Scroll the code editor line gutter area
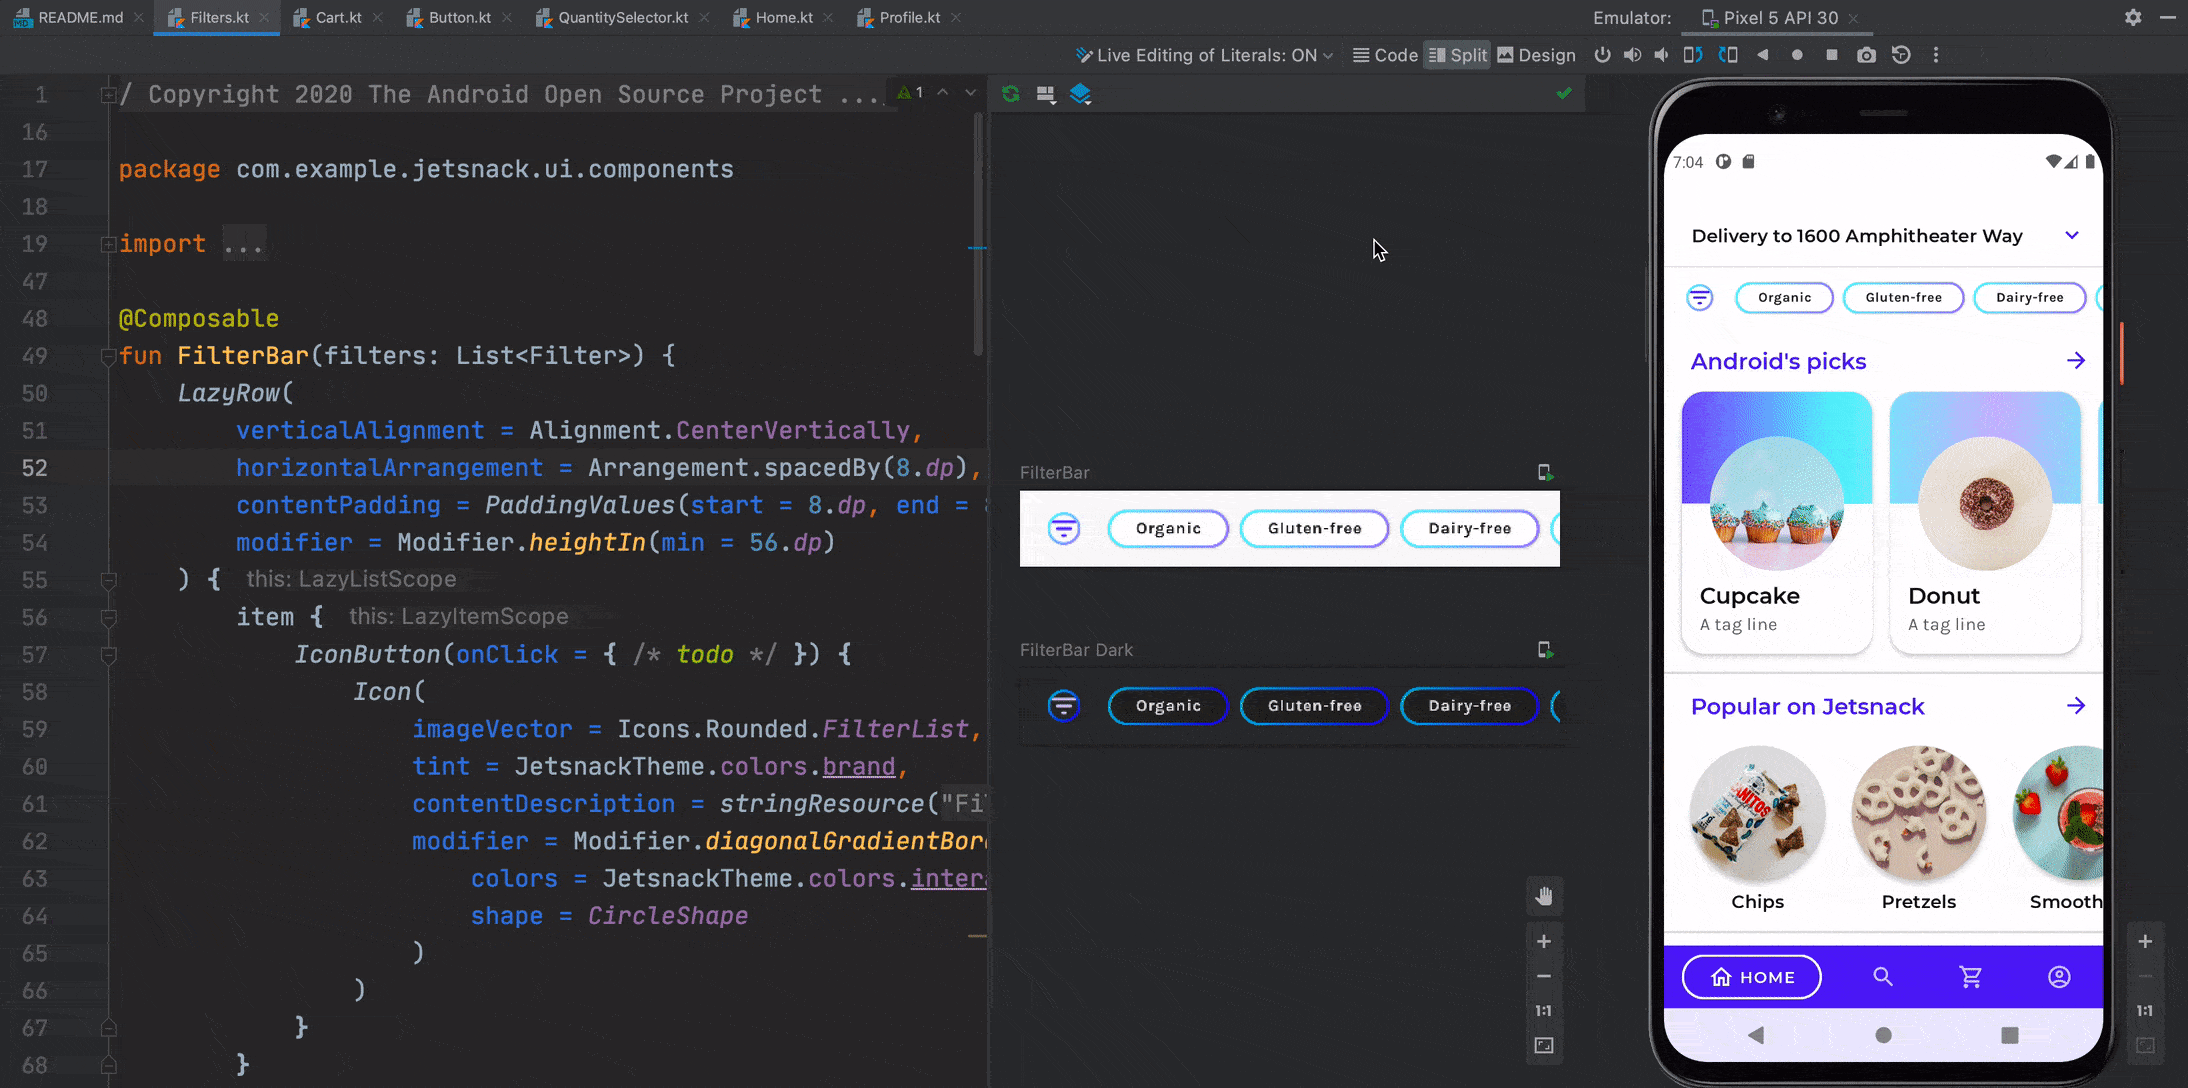 [x=40, y=558]
